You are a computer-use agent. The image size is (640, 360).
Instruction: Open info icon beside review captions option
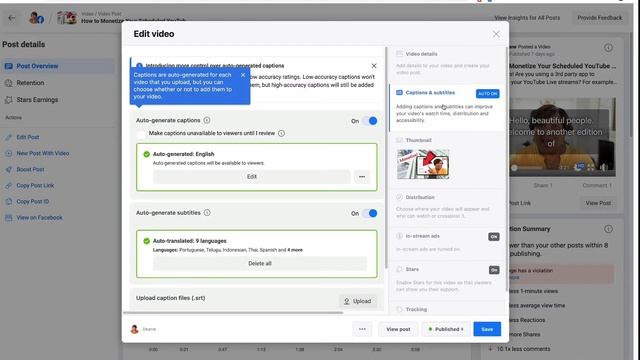[x=281, y=133]
